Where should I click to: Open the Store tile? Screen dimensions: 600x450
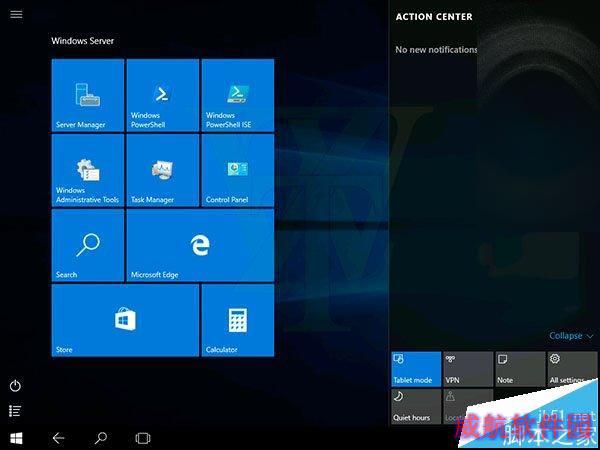126,320
